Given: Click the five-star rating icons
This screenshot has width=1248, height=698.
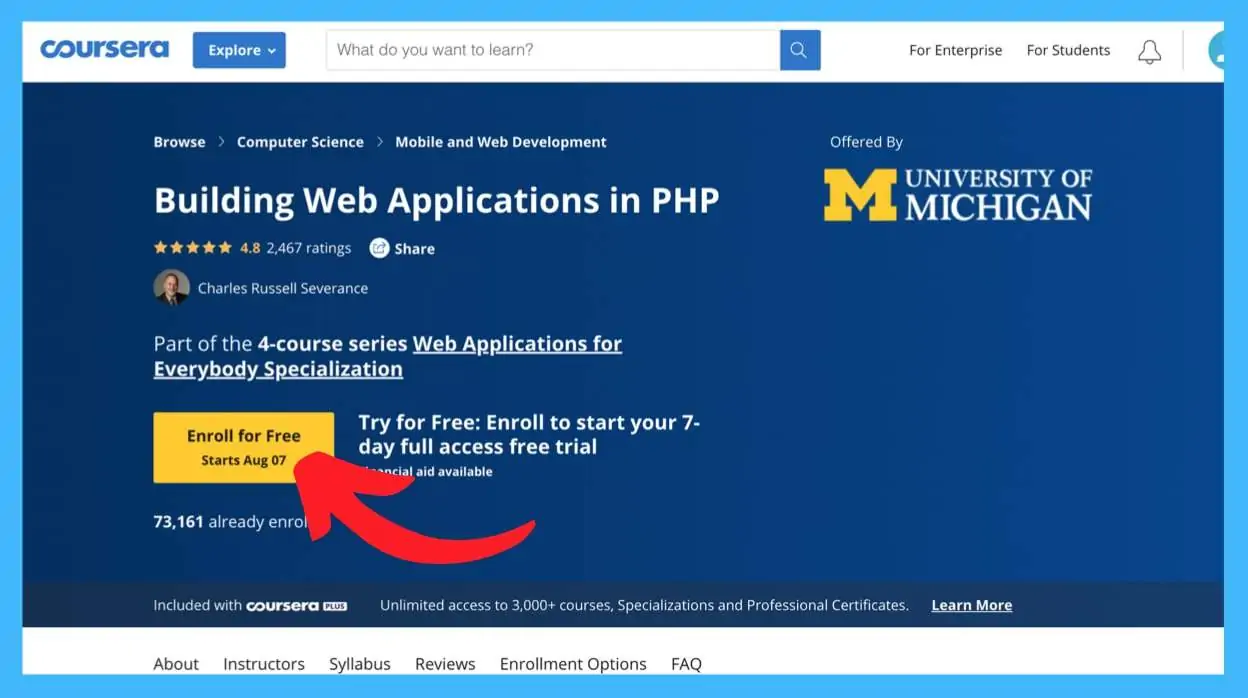Looking at the screenshot, I should click(x=193, y=248).
